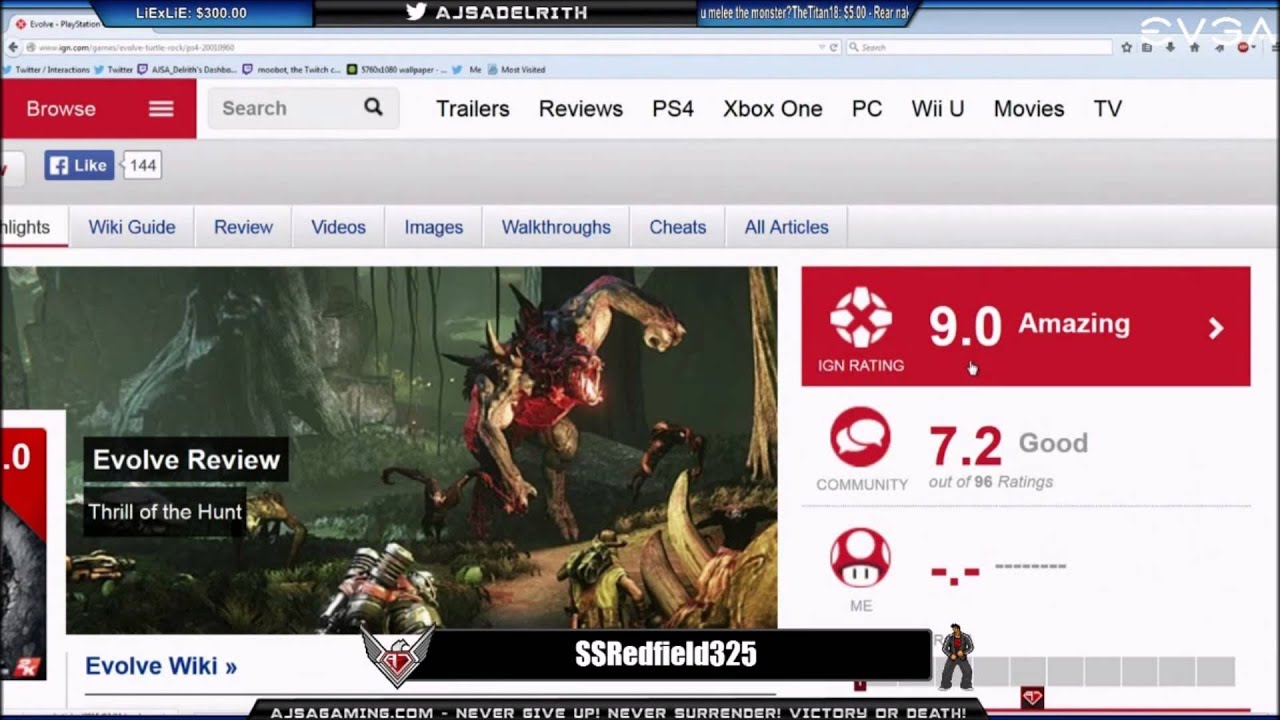
Task: Click the Me mushroom avatar icon
Action: click(860, 558)
